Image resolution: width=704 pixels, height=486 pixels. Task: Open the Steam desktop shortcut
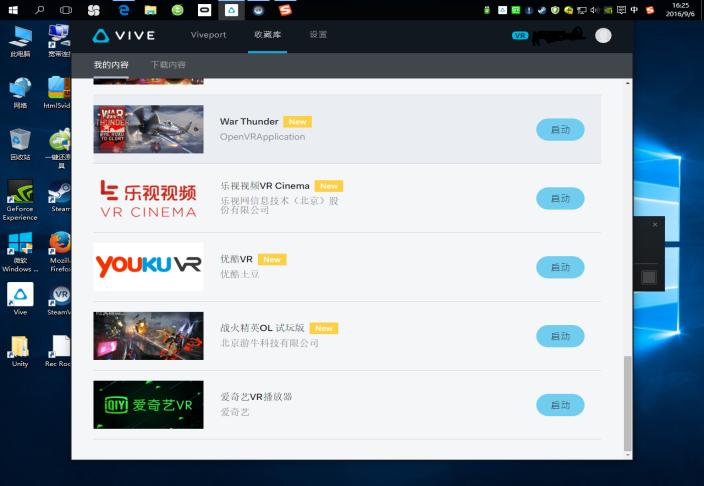coord(60,196)
